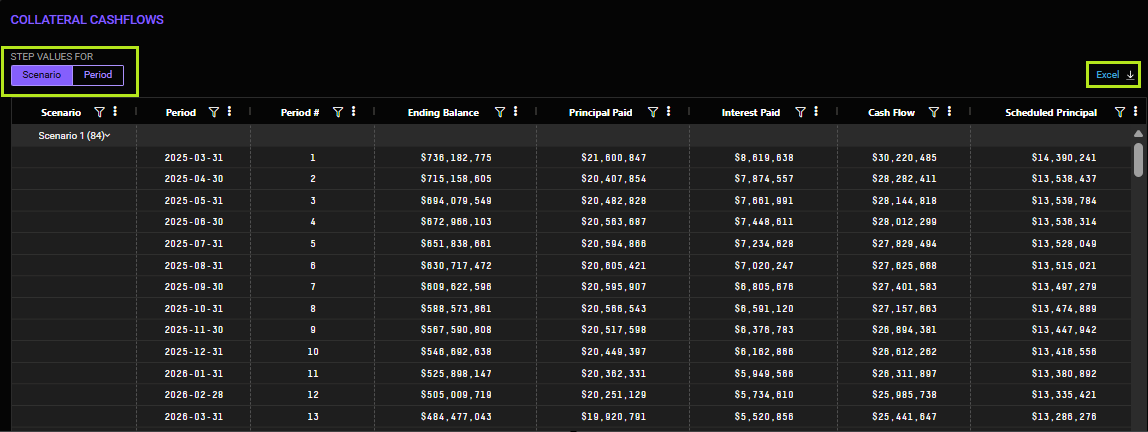Switch step values to Period

[x=98, y=75]
